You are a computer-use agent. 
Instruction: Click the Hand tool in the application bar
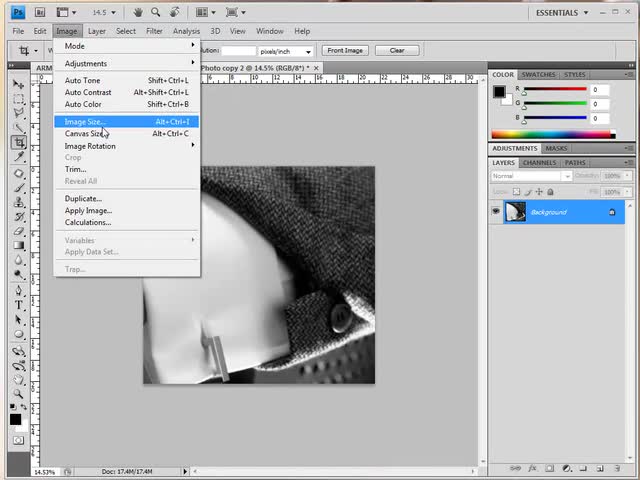pyautogui.click(x=138, y=13)
